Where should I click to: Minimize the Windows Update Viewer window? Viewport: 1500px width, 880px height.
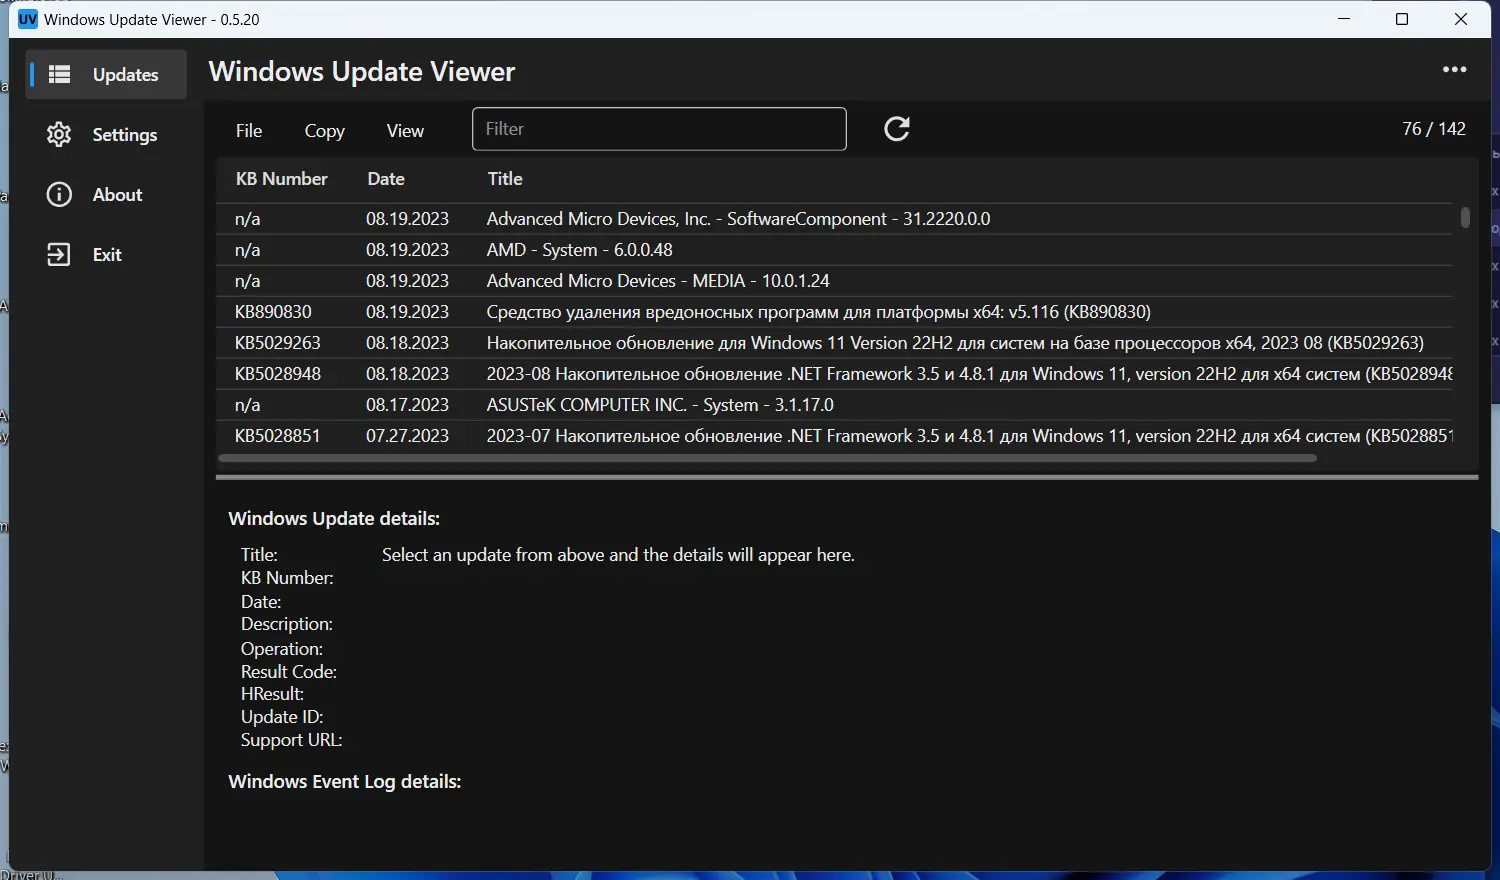(x=1345, y=19)
